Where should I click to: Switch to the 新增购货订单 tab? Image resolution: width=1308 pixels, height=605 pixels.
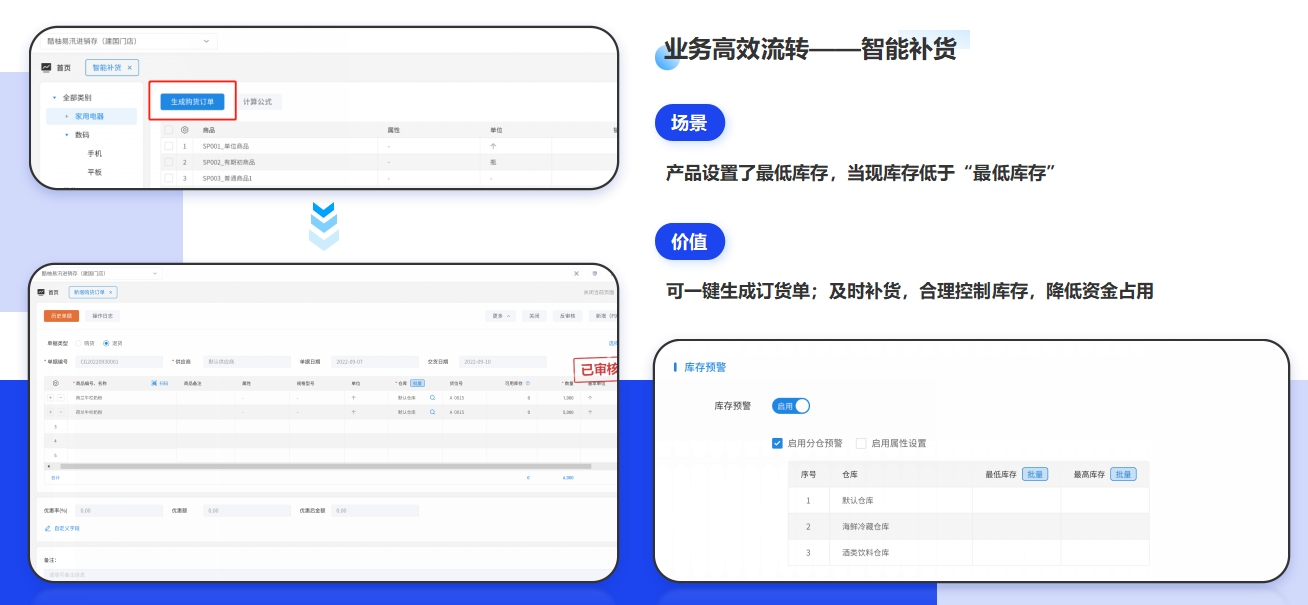click(x=94, y=292)
